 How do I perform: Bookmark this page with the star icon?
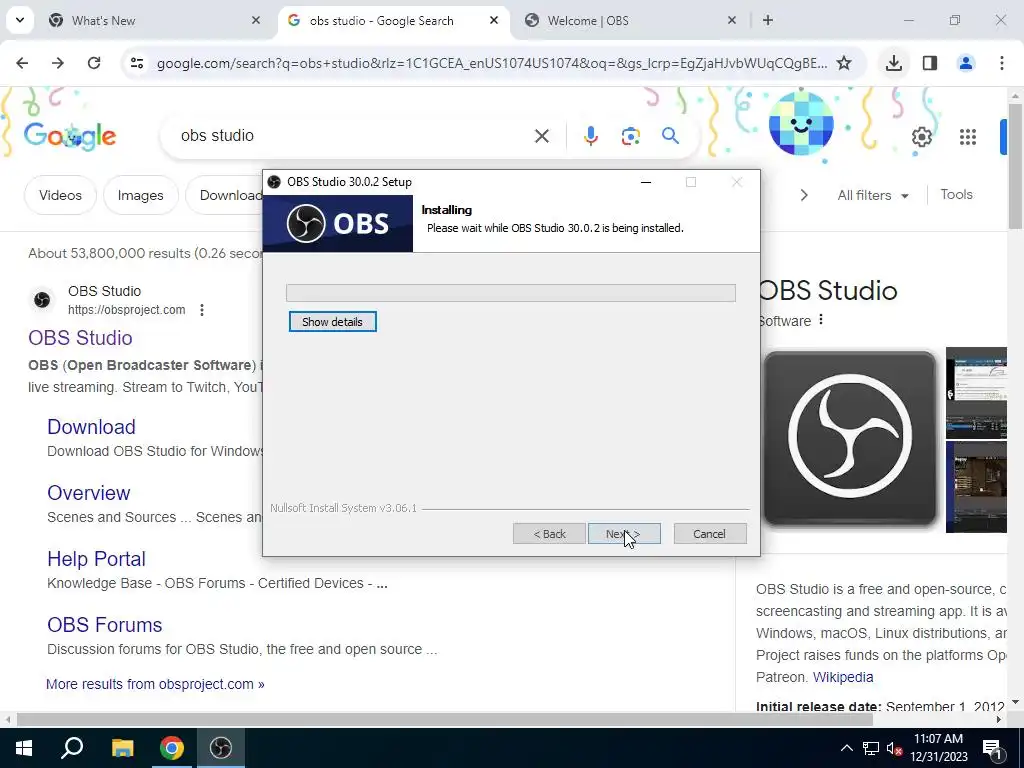tap(844, 63)
